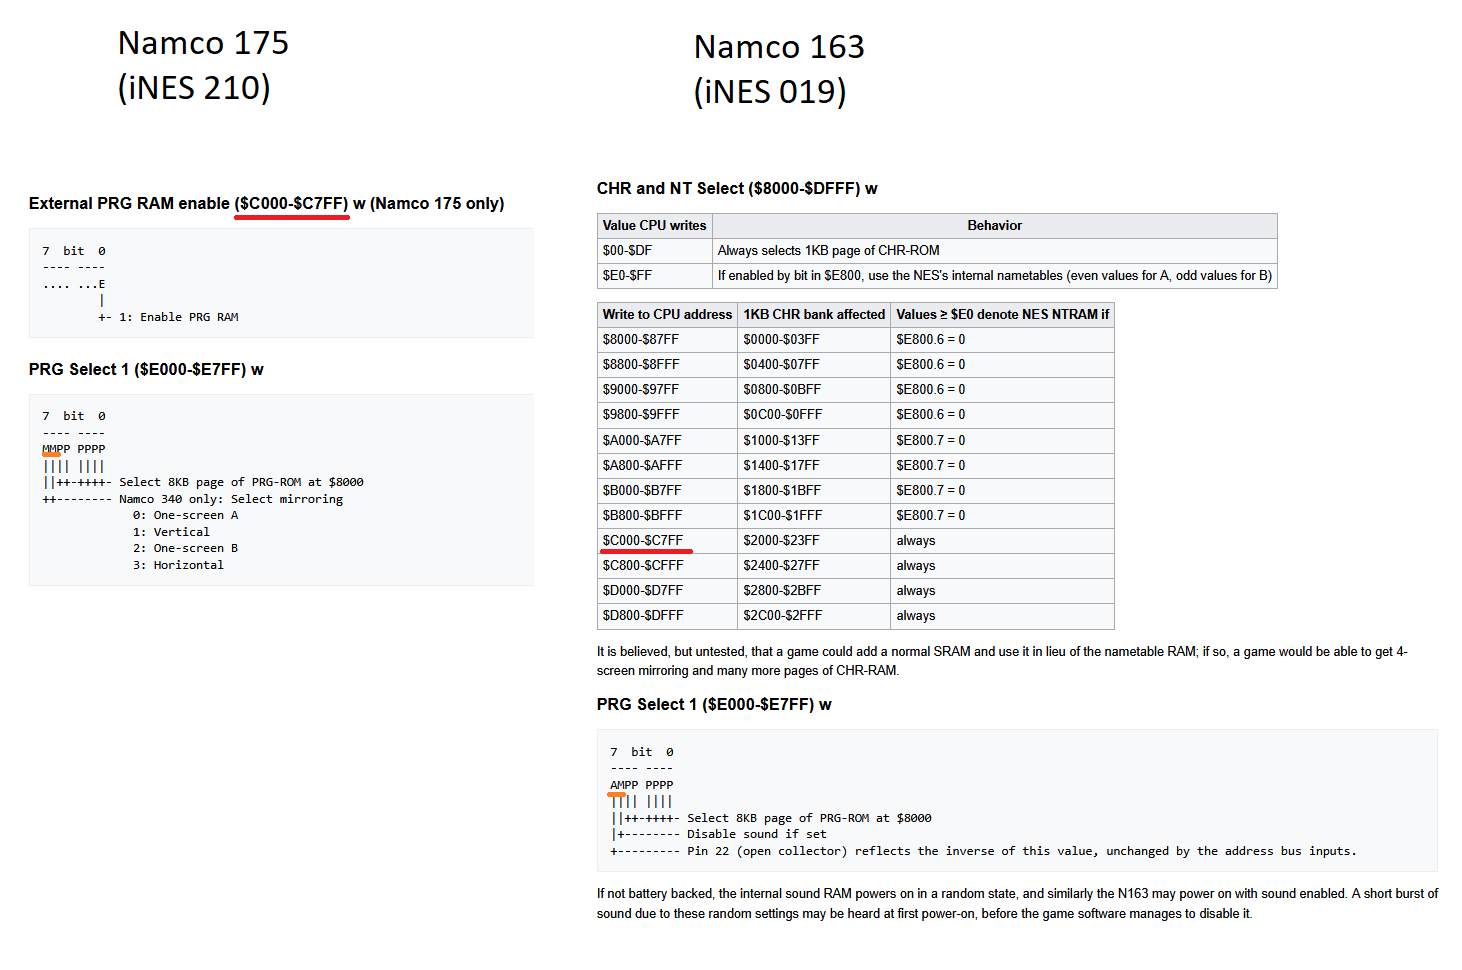Click the "$2C00-$2FFF" CHR bank cell

tap(814, 616)
